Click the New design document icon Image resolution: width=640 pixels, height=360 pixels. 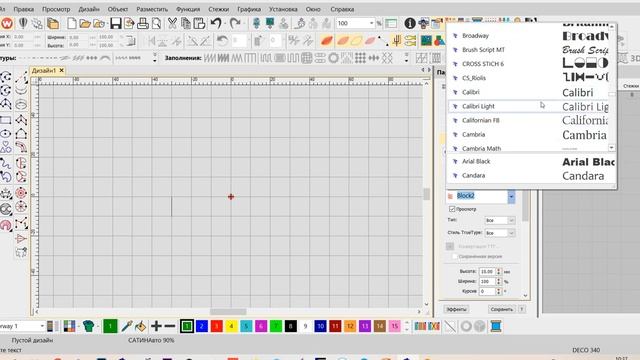coord(71,24)
